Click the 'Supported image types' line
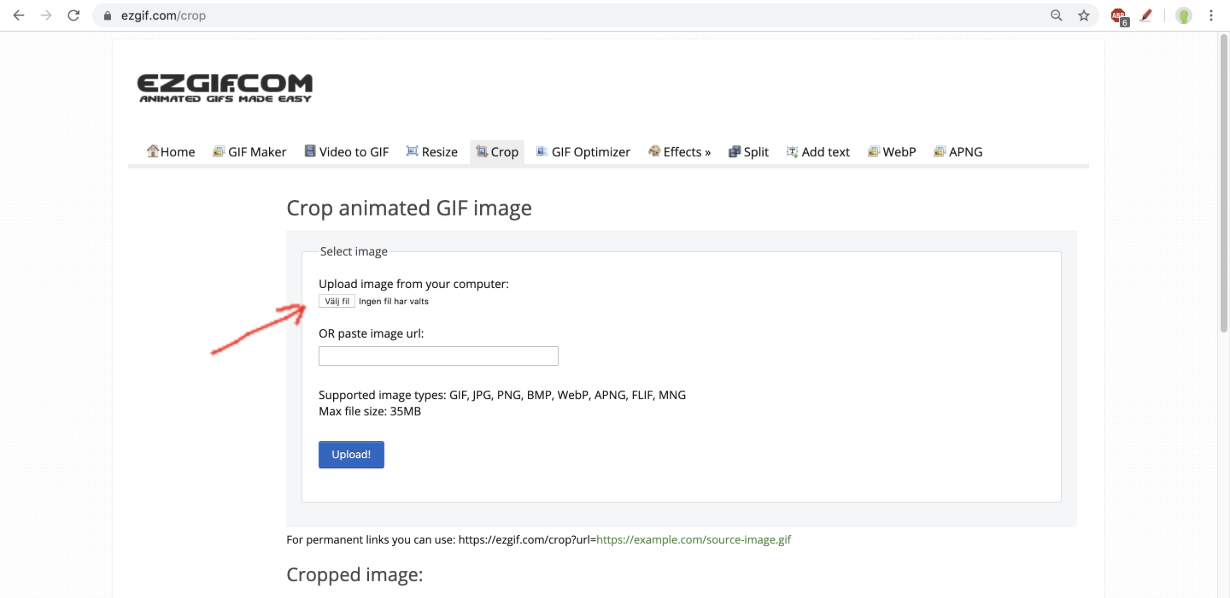Viewport: 1230px width, 598px height. (502, 395)
